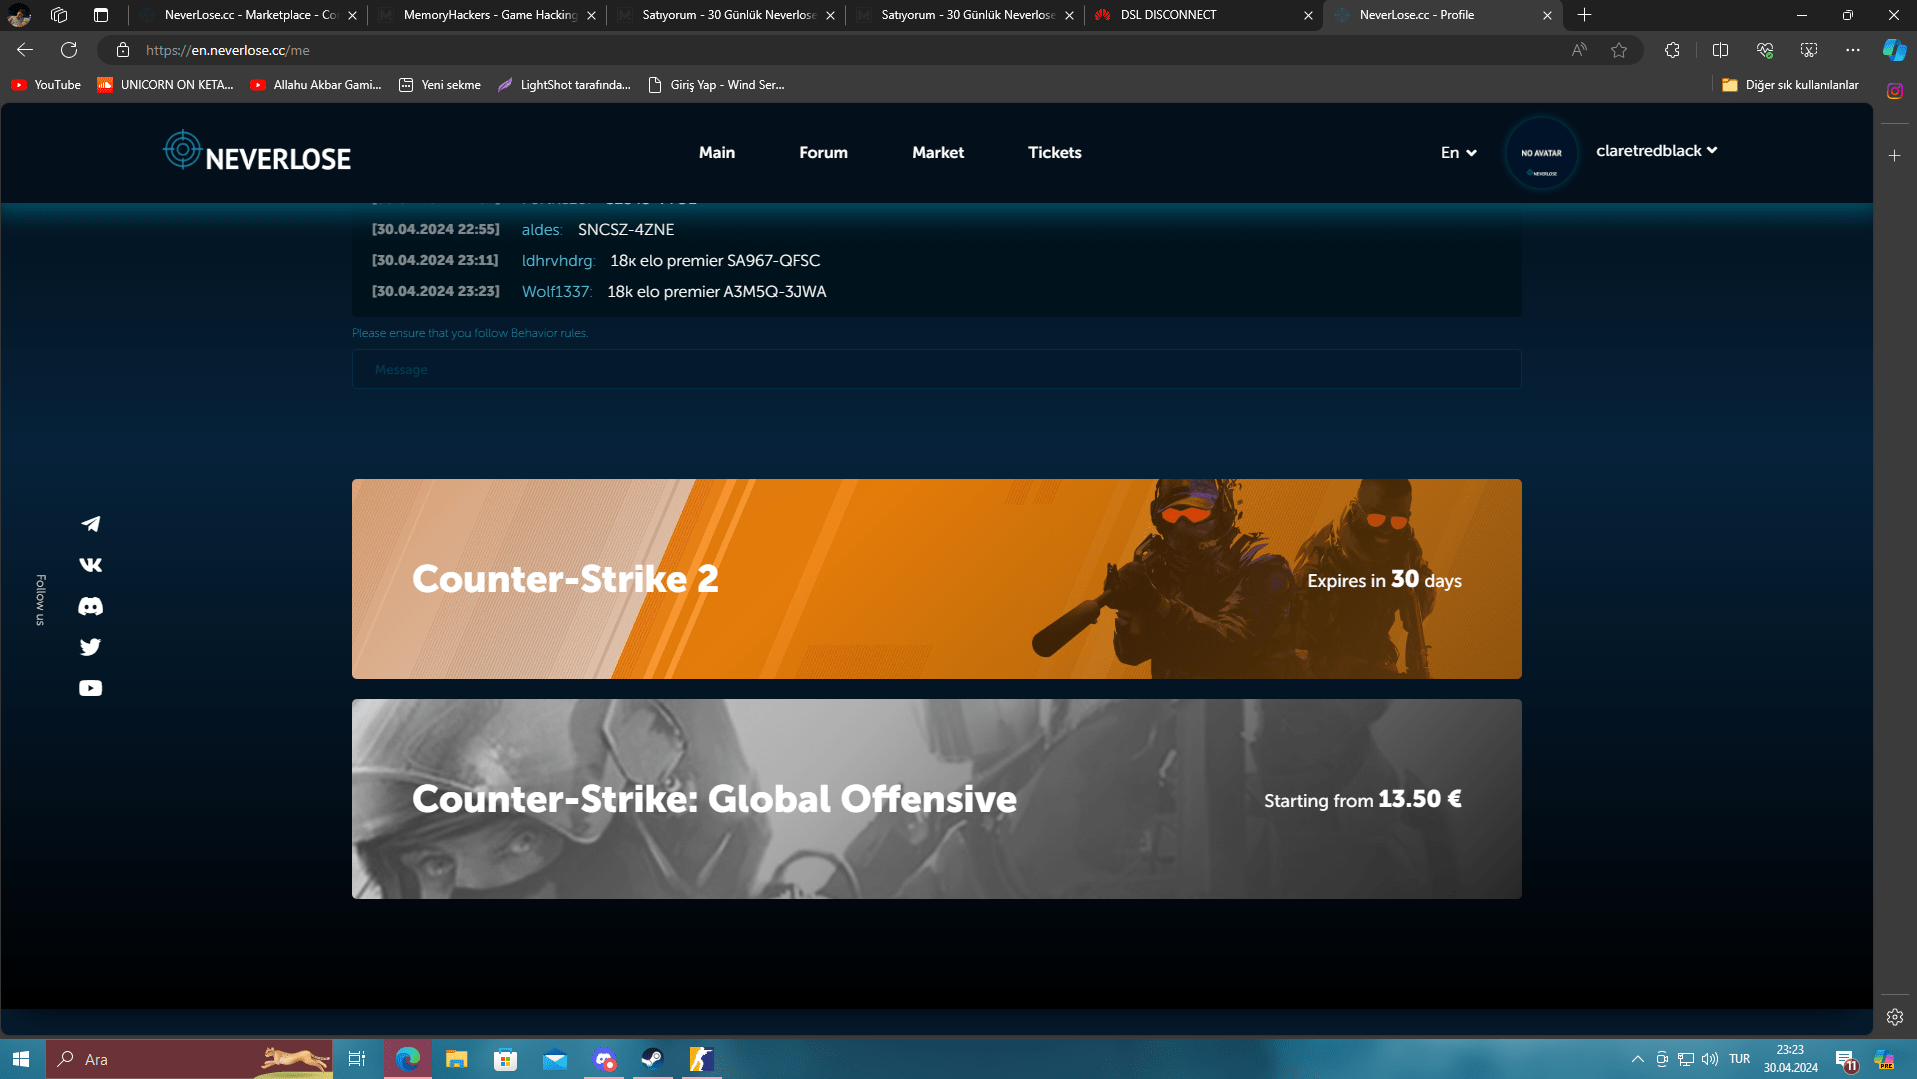Open LightShot bookmark
This screenshot has height=1079, width=1917.
click(x=565, y=85)
